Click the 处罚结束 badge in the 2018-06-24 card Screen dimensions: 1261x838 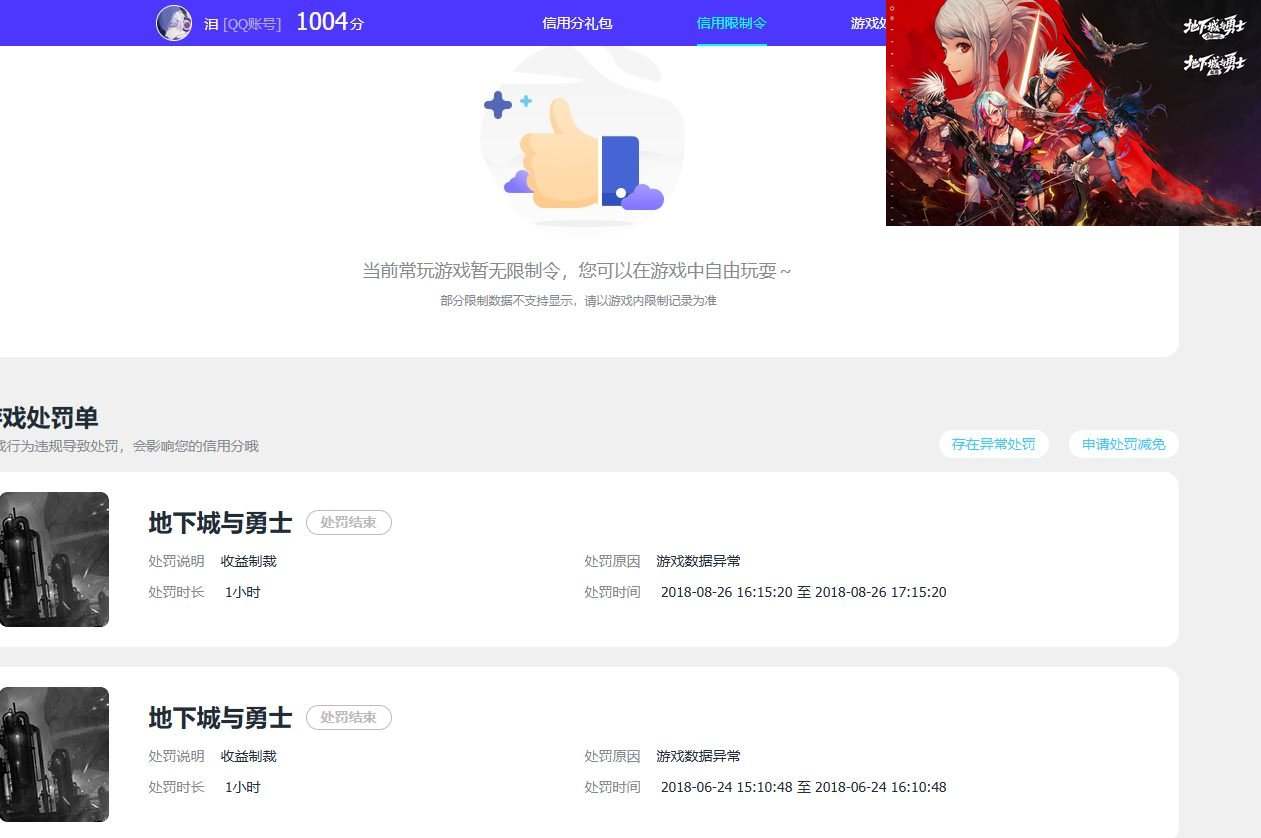point(349,717)
